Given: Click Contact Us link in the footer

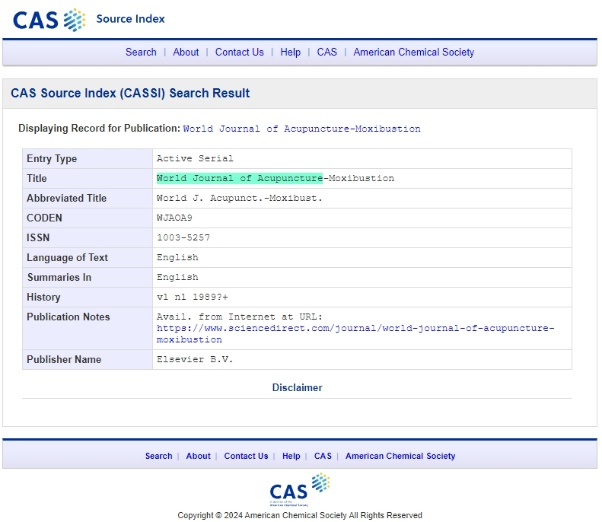Looking at the screenshot, I should tap(246, 456).
